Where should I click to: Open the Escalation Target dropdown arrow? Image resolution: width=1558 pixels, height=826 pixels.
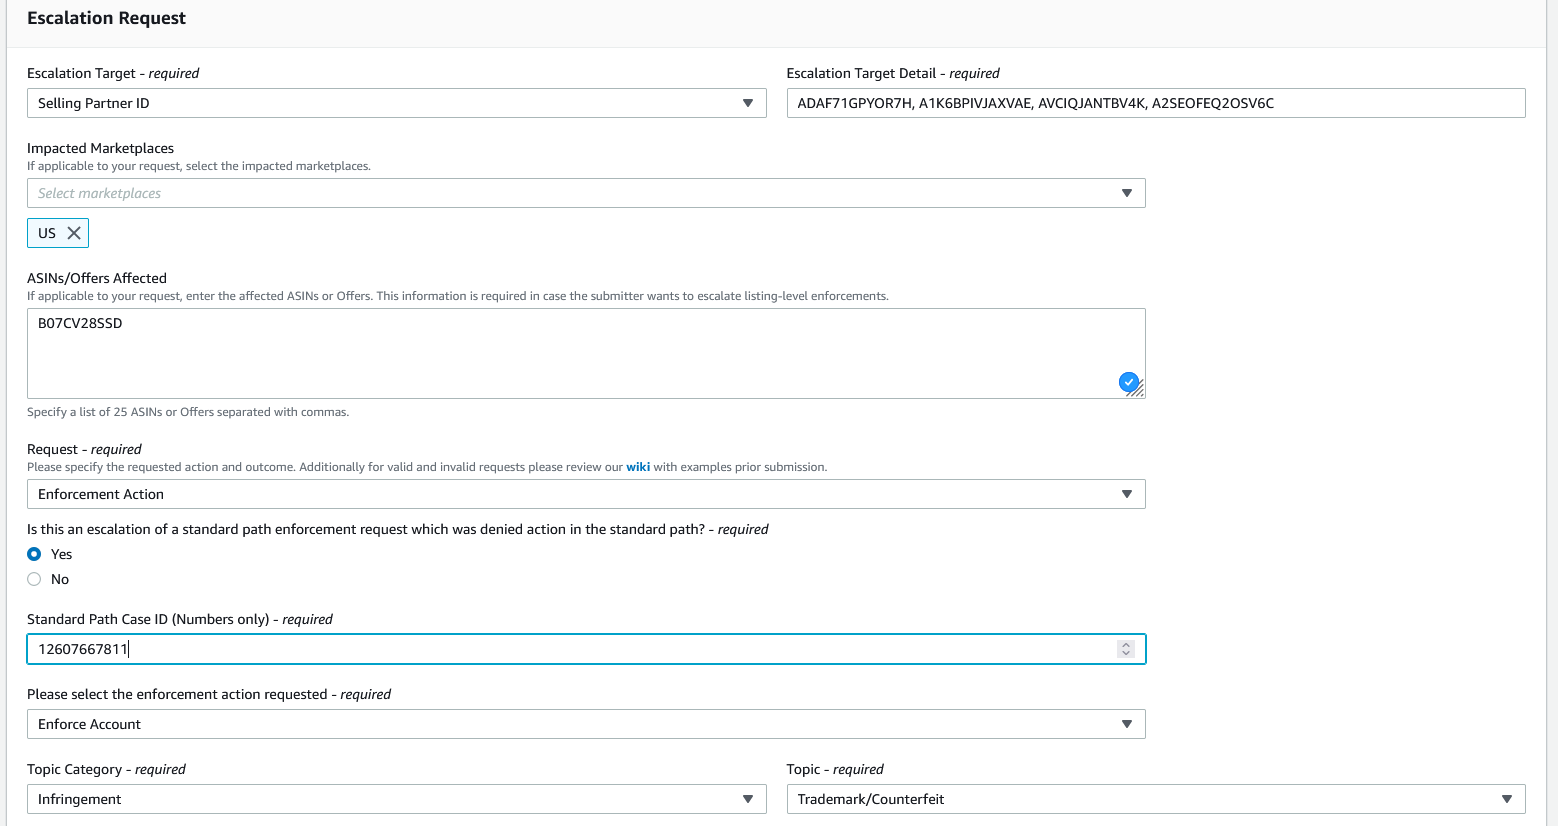(x=747, y=103)
